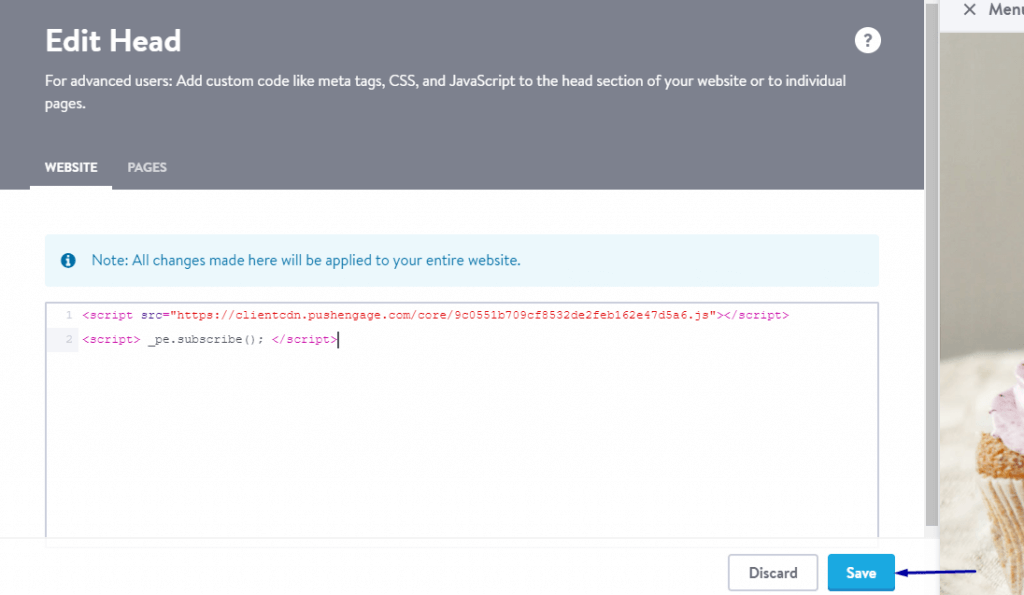
Task: Click line number 1 in the editor gutter
Action: pos(69,315)
